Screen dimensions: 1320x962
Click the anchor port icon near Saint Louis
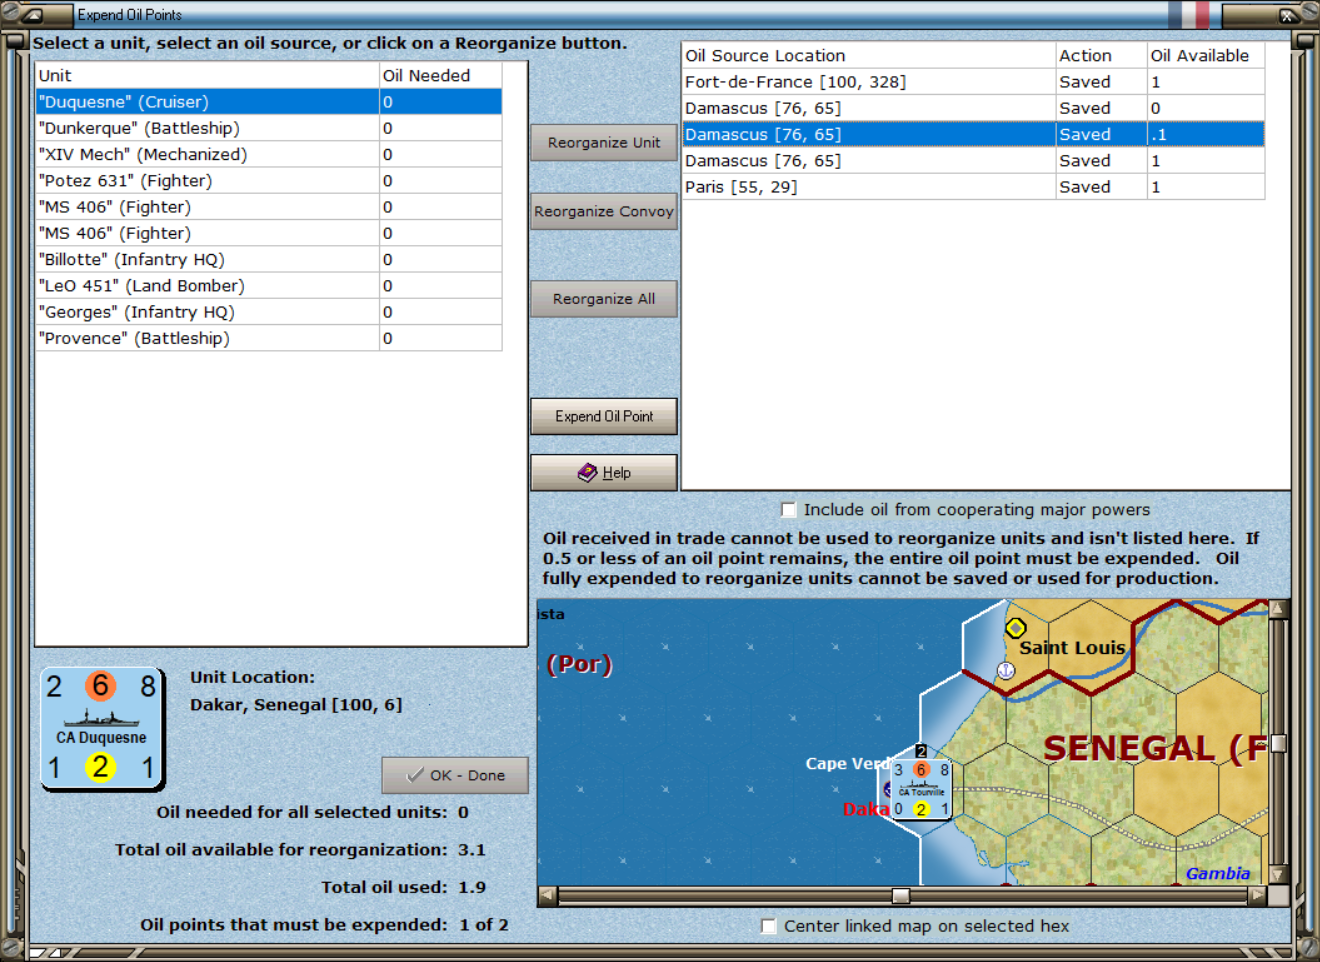pos(1006,670)
